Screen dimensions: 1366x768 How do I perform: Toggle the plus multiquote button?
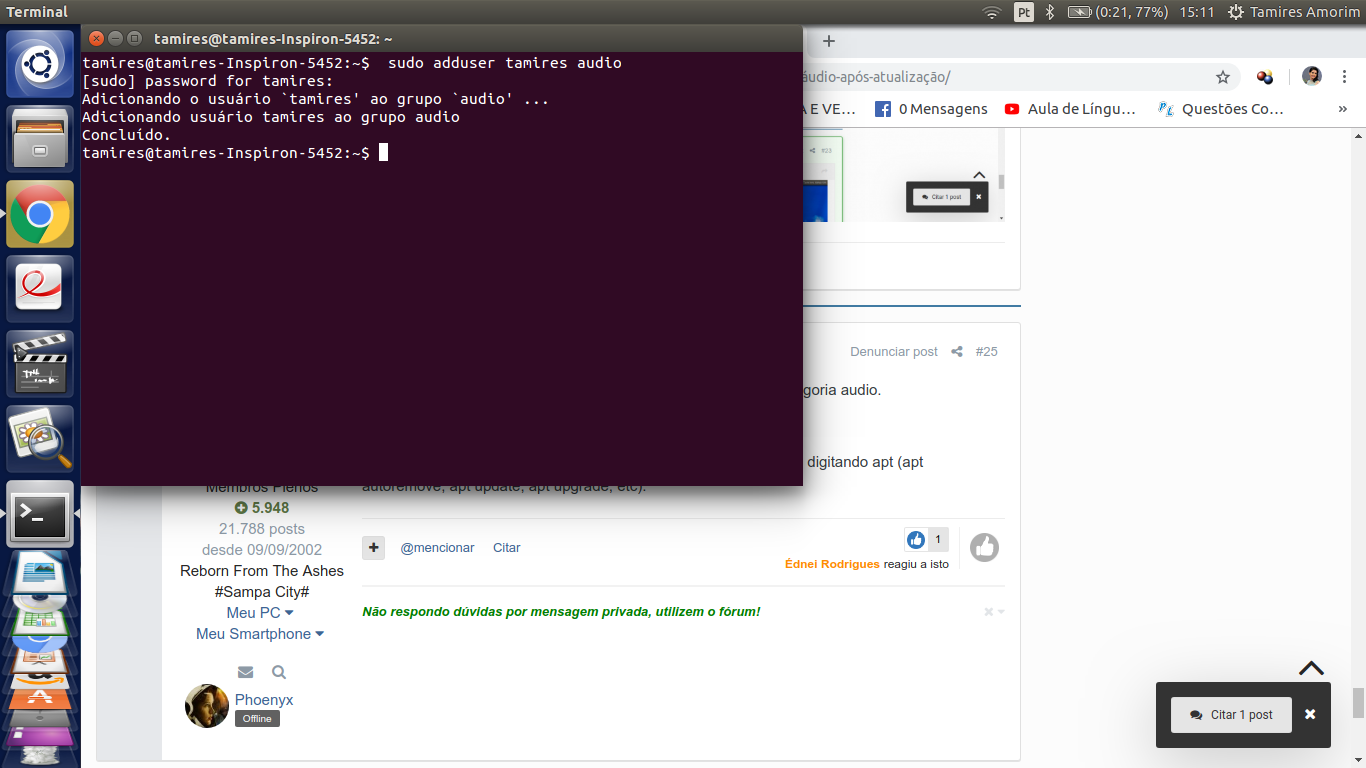click(x=373, y=548)
